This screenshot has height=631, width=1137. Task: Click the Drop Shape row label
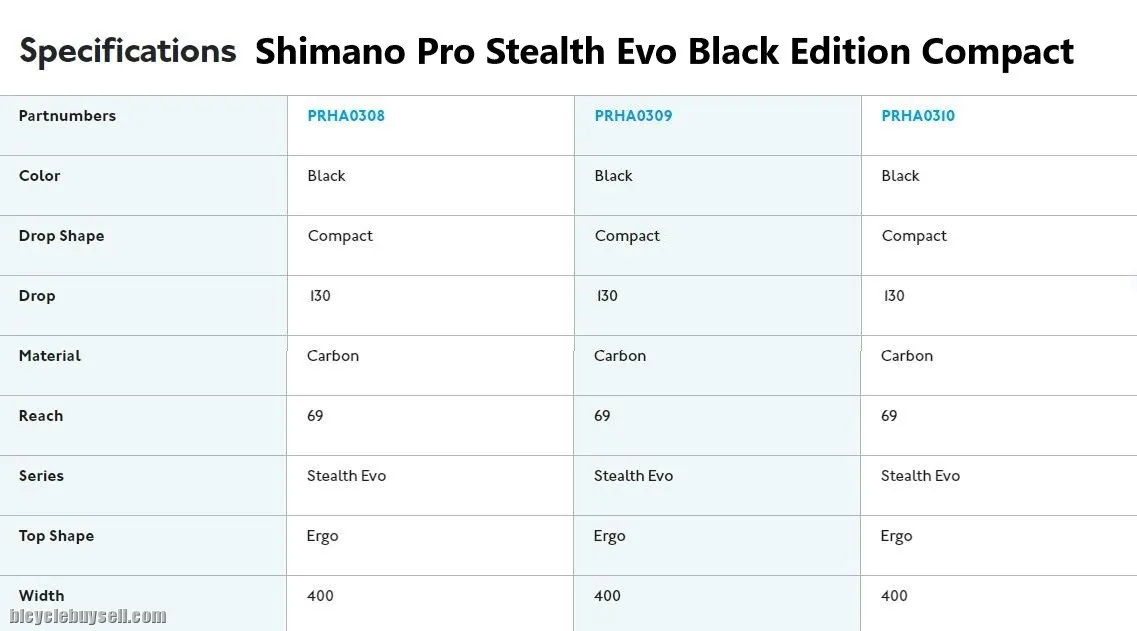61,236
